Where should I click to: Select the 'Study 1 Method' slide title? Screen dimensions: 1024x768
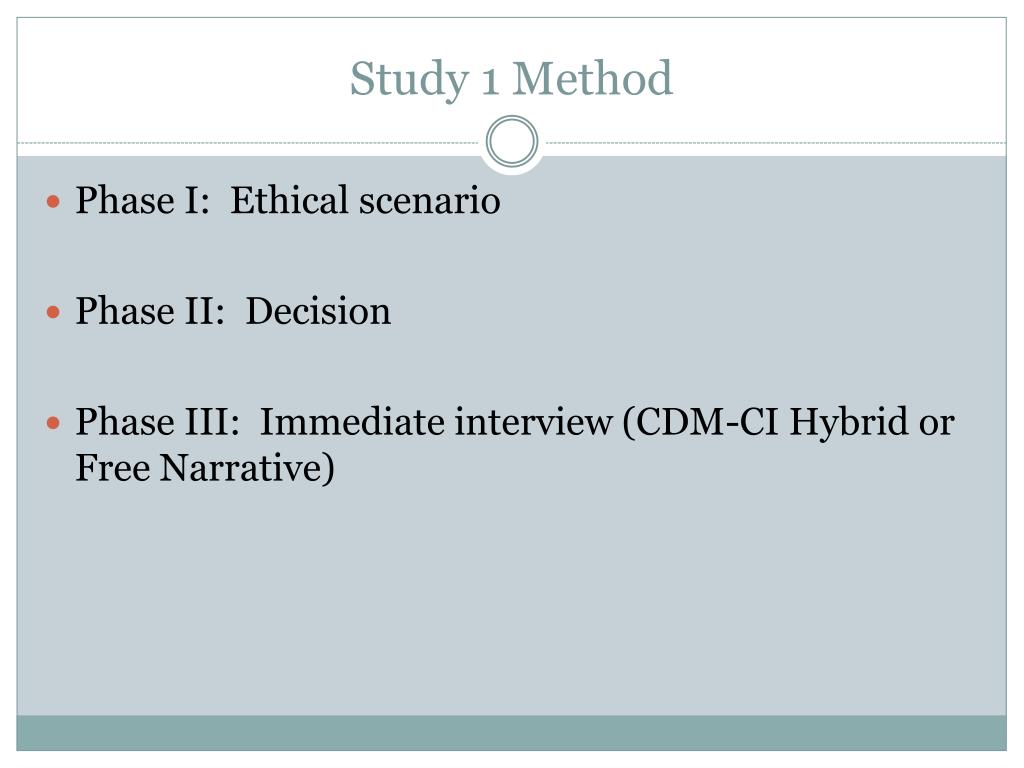(x=511, y=80)
